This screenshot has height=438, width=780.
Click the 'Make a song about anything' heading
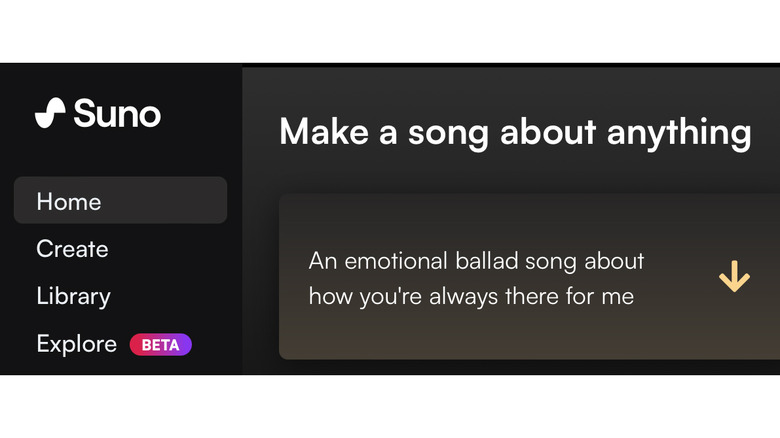click(x=515, y=132)
